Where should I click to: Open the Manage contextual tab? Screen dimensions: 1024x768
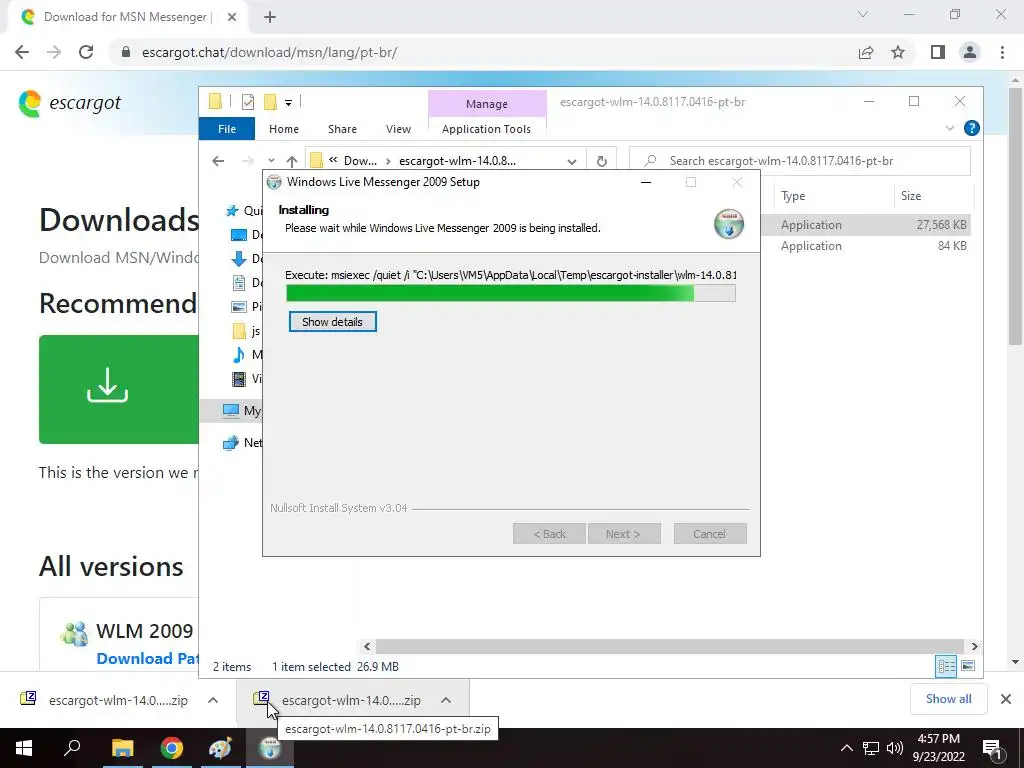487,104
